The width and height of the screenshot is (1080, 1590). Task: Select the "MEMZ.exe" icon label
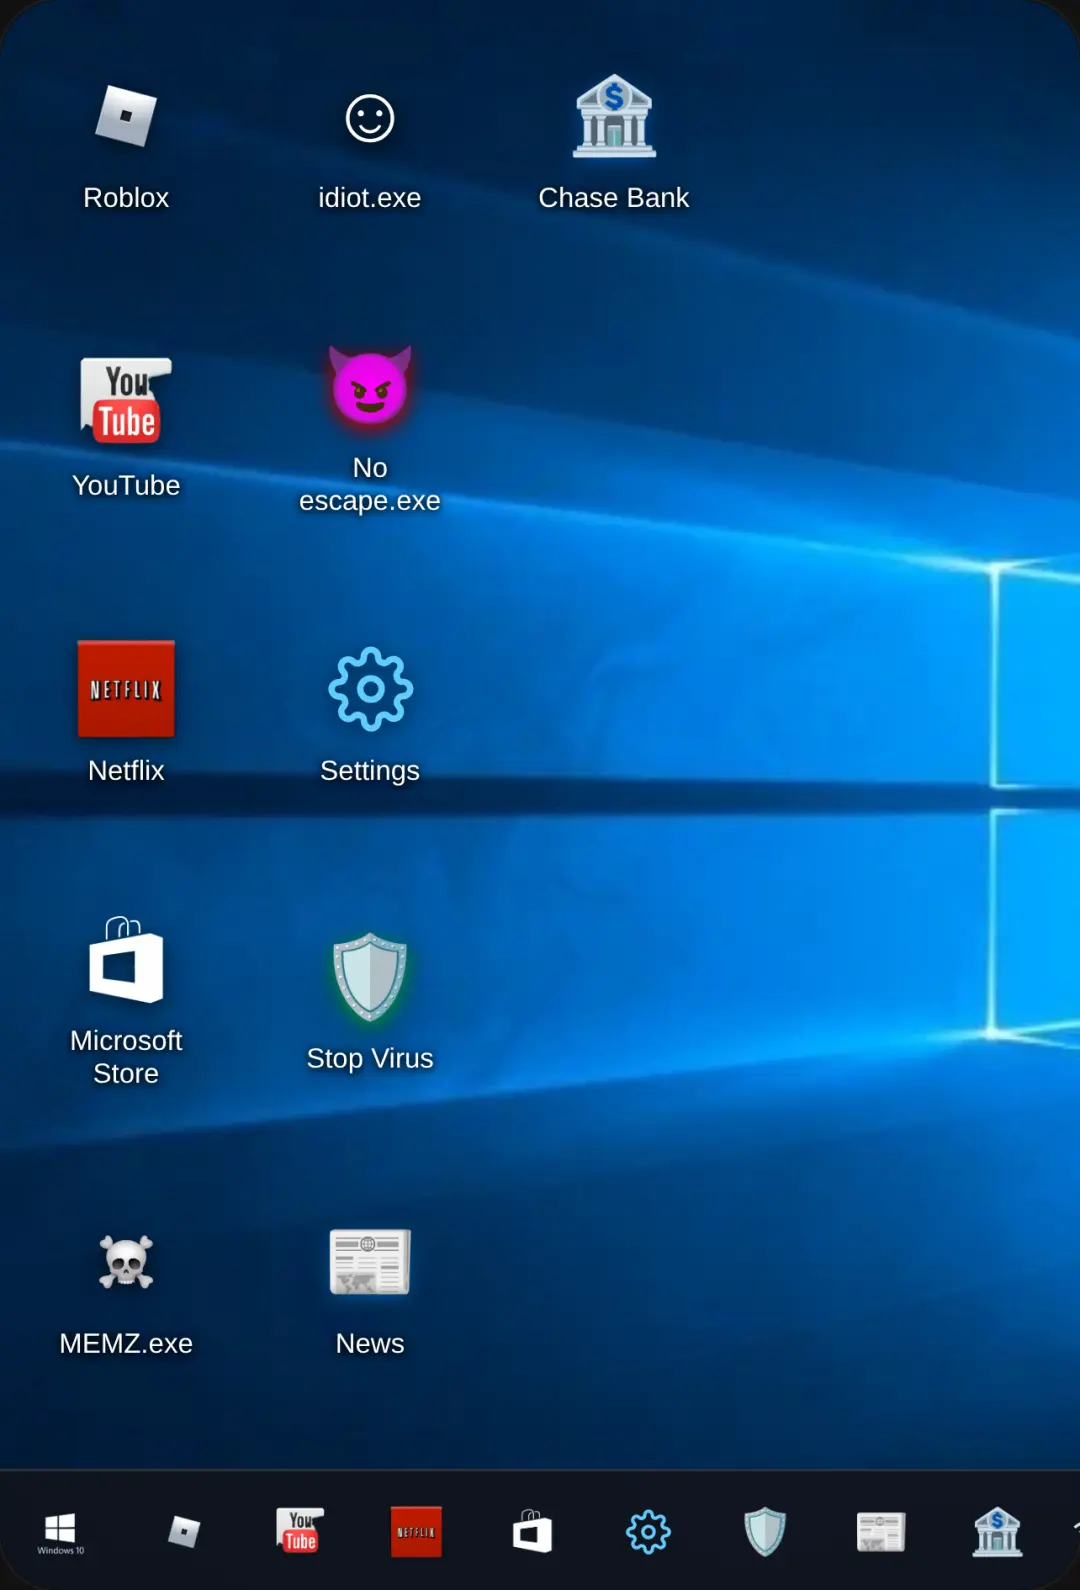pyautogui.click(x=126, y=1344)
